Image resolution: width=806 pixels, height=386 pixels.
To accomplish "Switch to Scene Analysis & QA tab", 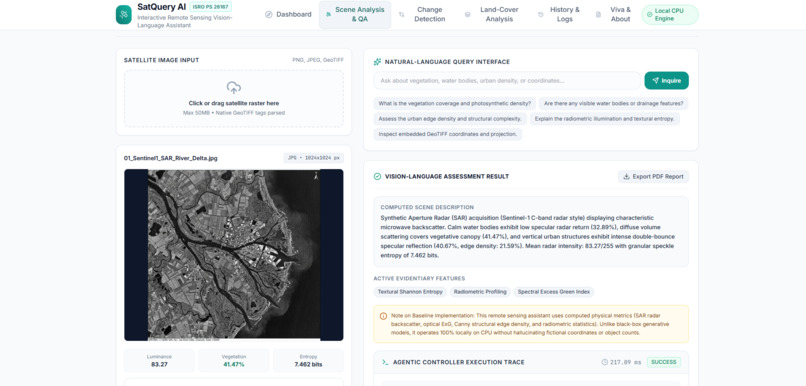I will 355,14.
